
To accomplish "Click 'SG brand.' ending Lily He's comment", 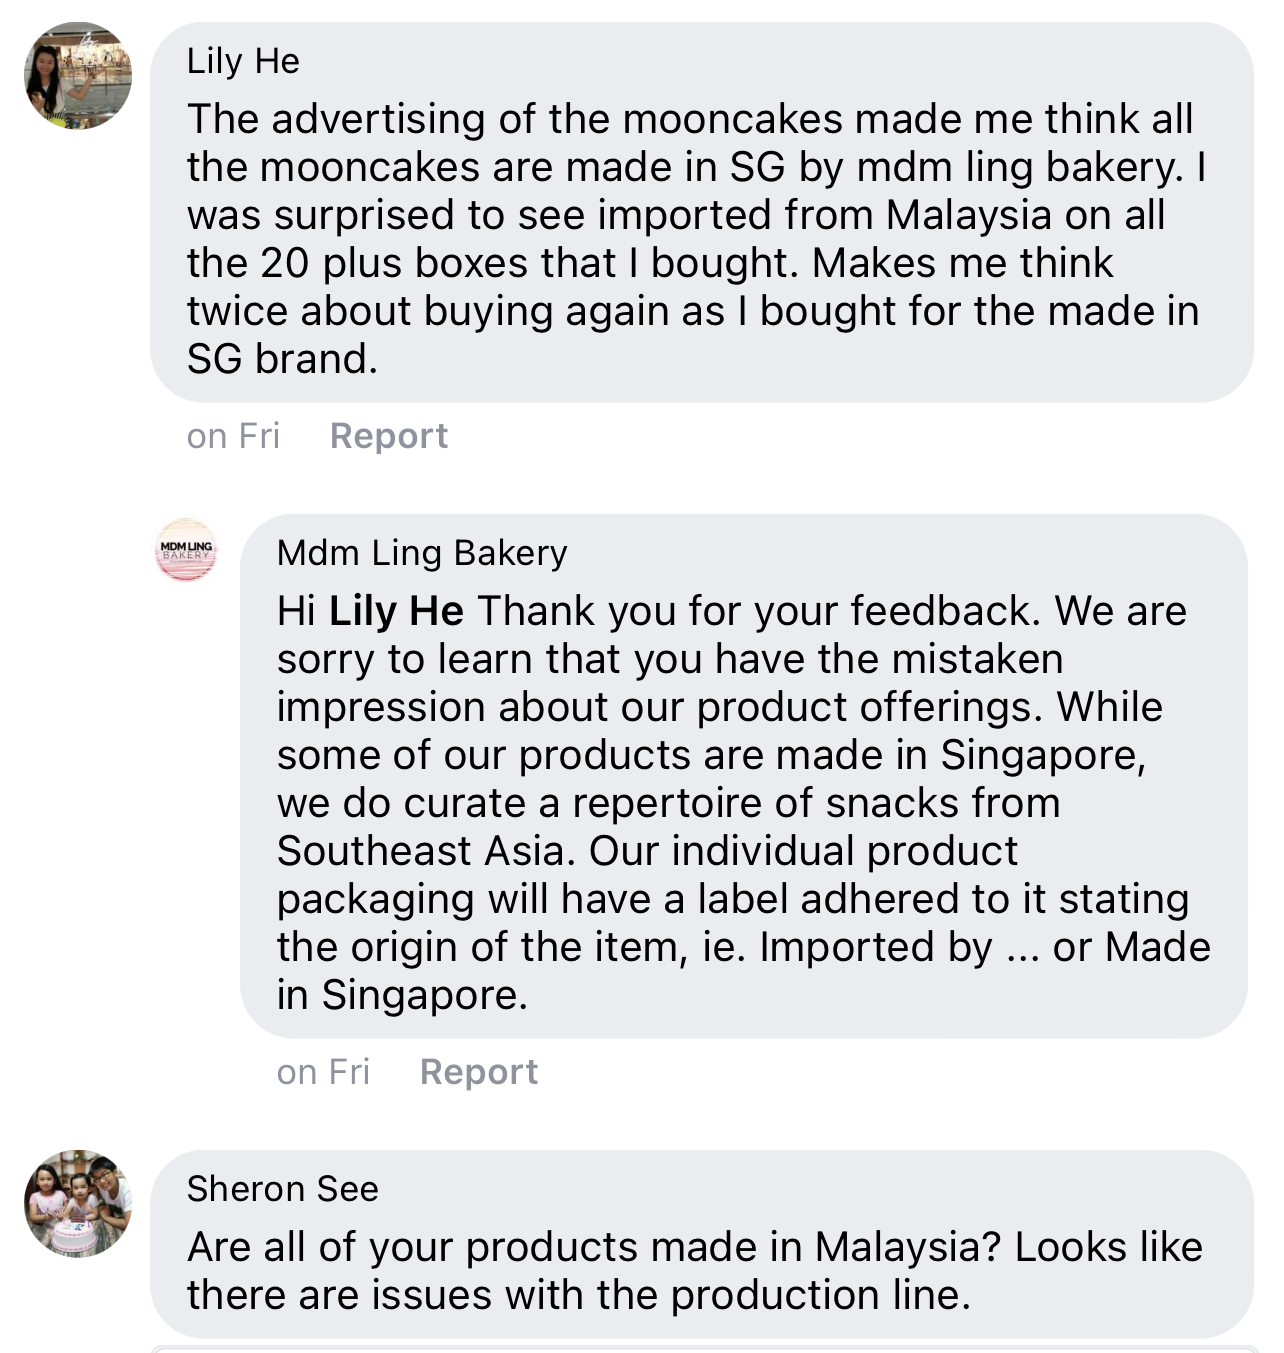I will pos(282,359).
